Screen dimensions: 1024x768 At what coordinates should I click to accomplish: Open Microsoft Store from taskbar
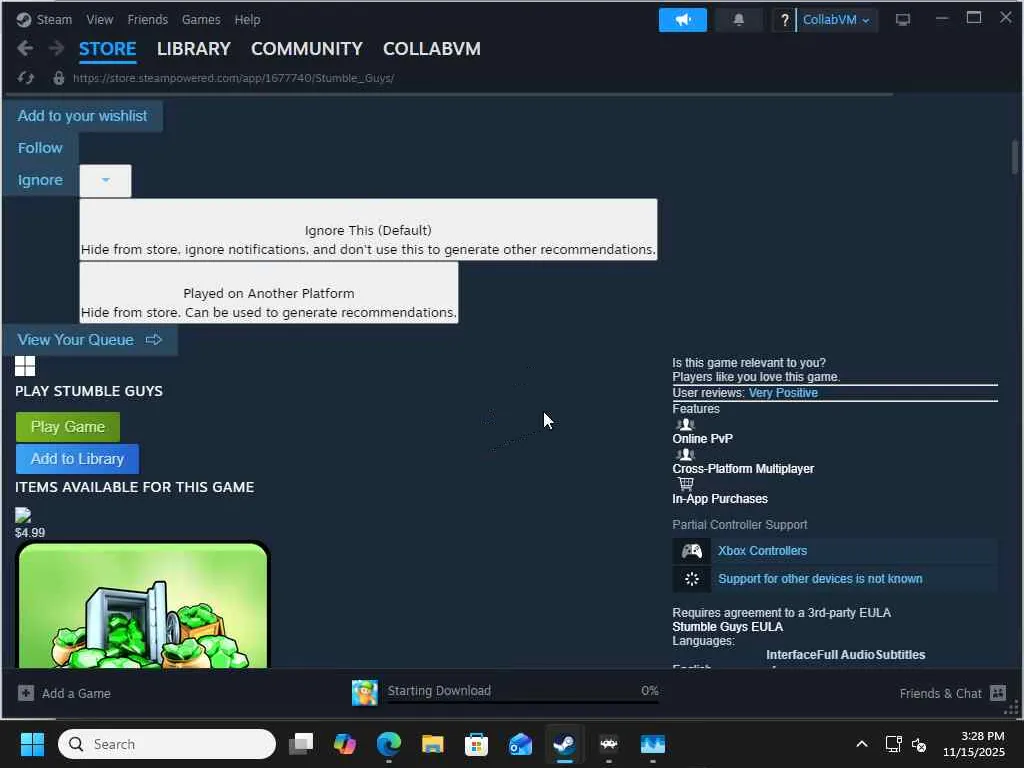coord(476,744)
